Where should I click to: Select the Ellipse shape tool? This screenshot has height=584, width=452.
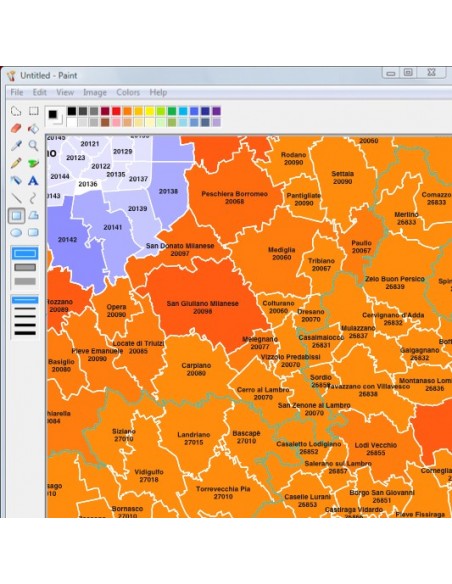(x=16, y=233)
